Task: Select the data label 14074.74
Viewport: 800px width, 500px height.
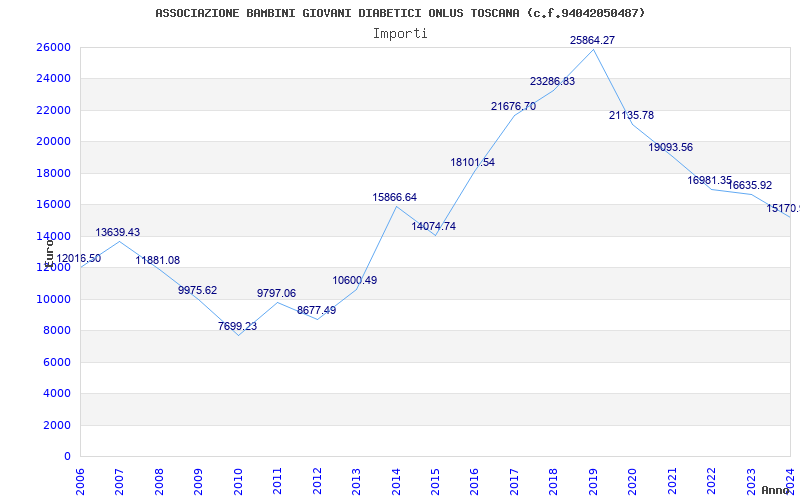Action: pyautogui.click(x=434, y=226)
